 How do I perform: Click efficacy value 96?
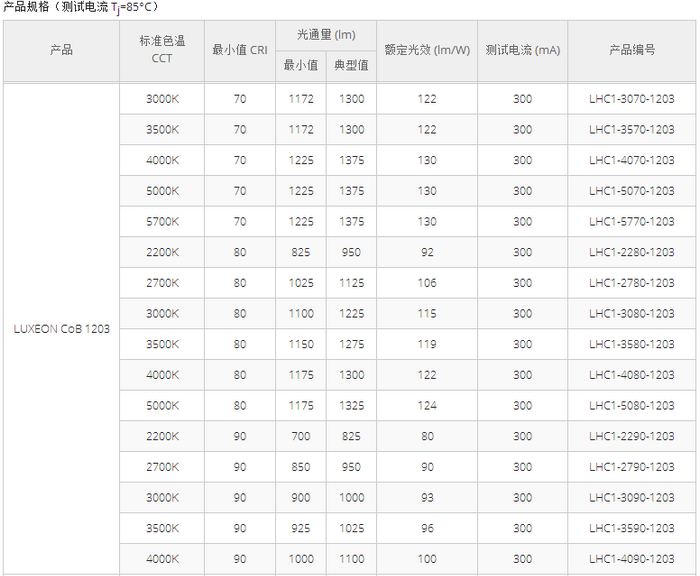tap(427, 528)
